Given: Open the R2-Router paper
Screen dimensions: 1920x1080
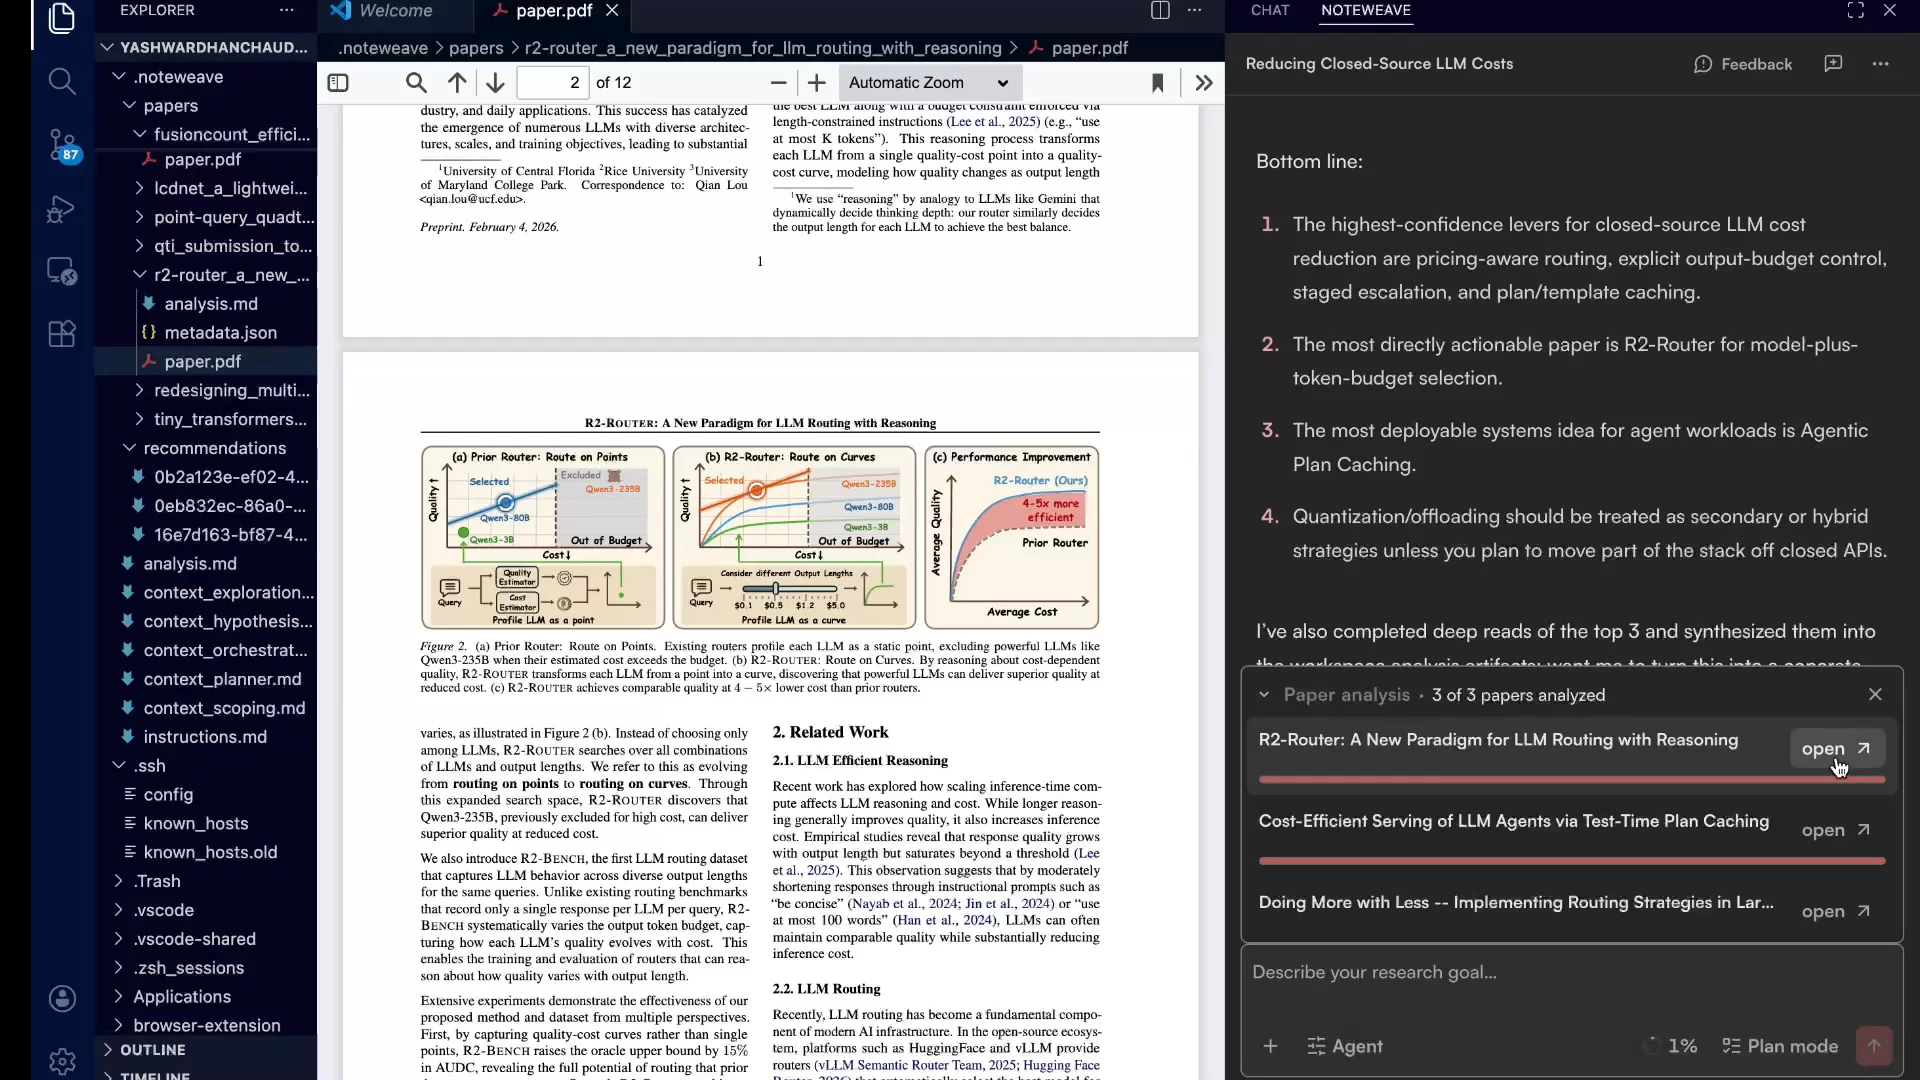Looking at the screenshot, I should [1836, 749].
